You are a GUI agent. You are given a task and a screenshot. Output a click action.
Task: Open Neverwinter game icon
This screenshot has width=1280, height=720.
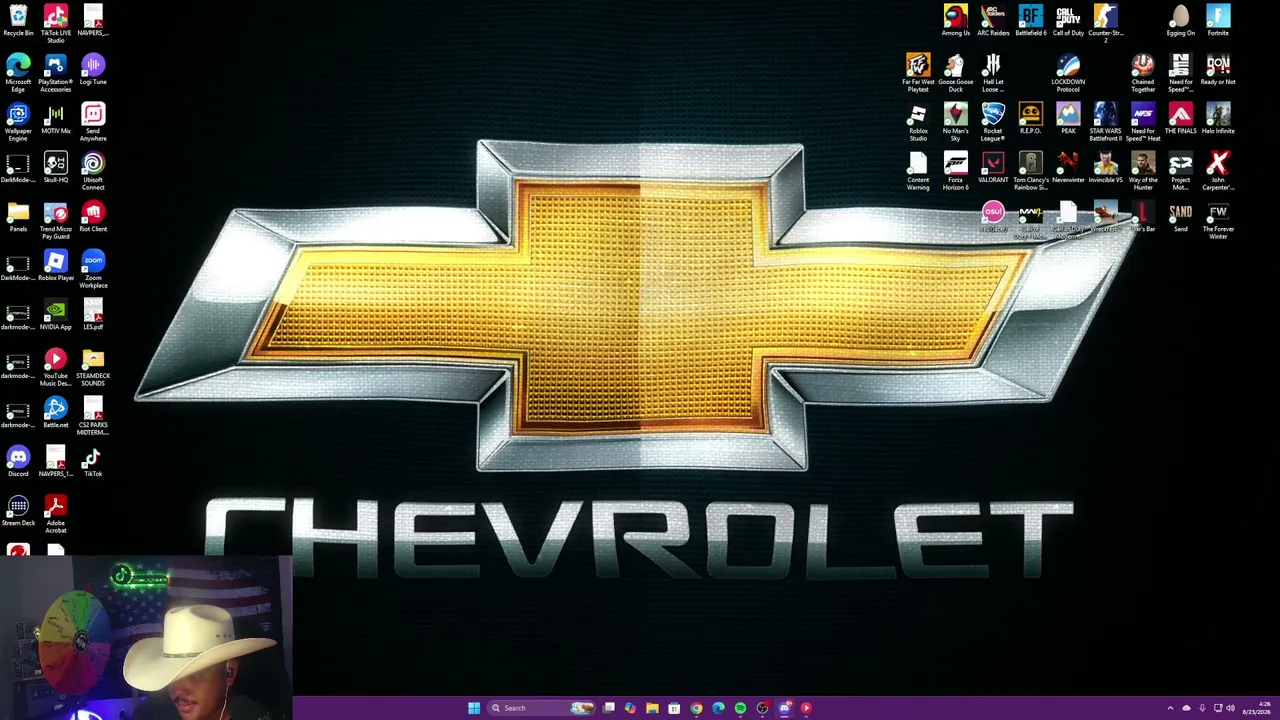coord(1068,167)
